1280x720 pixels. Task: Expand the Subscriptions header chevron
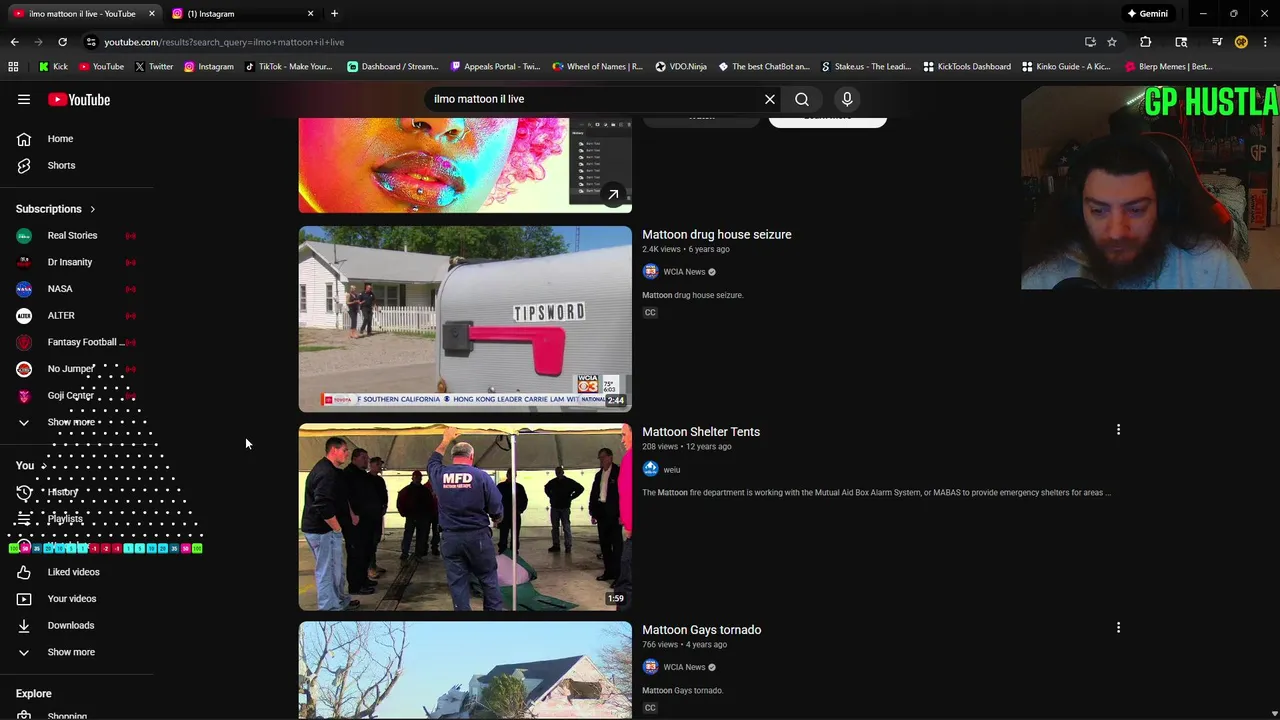[92, 209]
